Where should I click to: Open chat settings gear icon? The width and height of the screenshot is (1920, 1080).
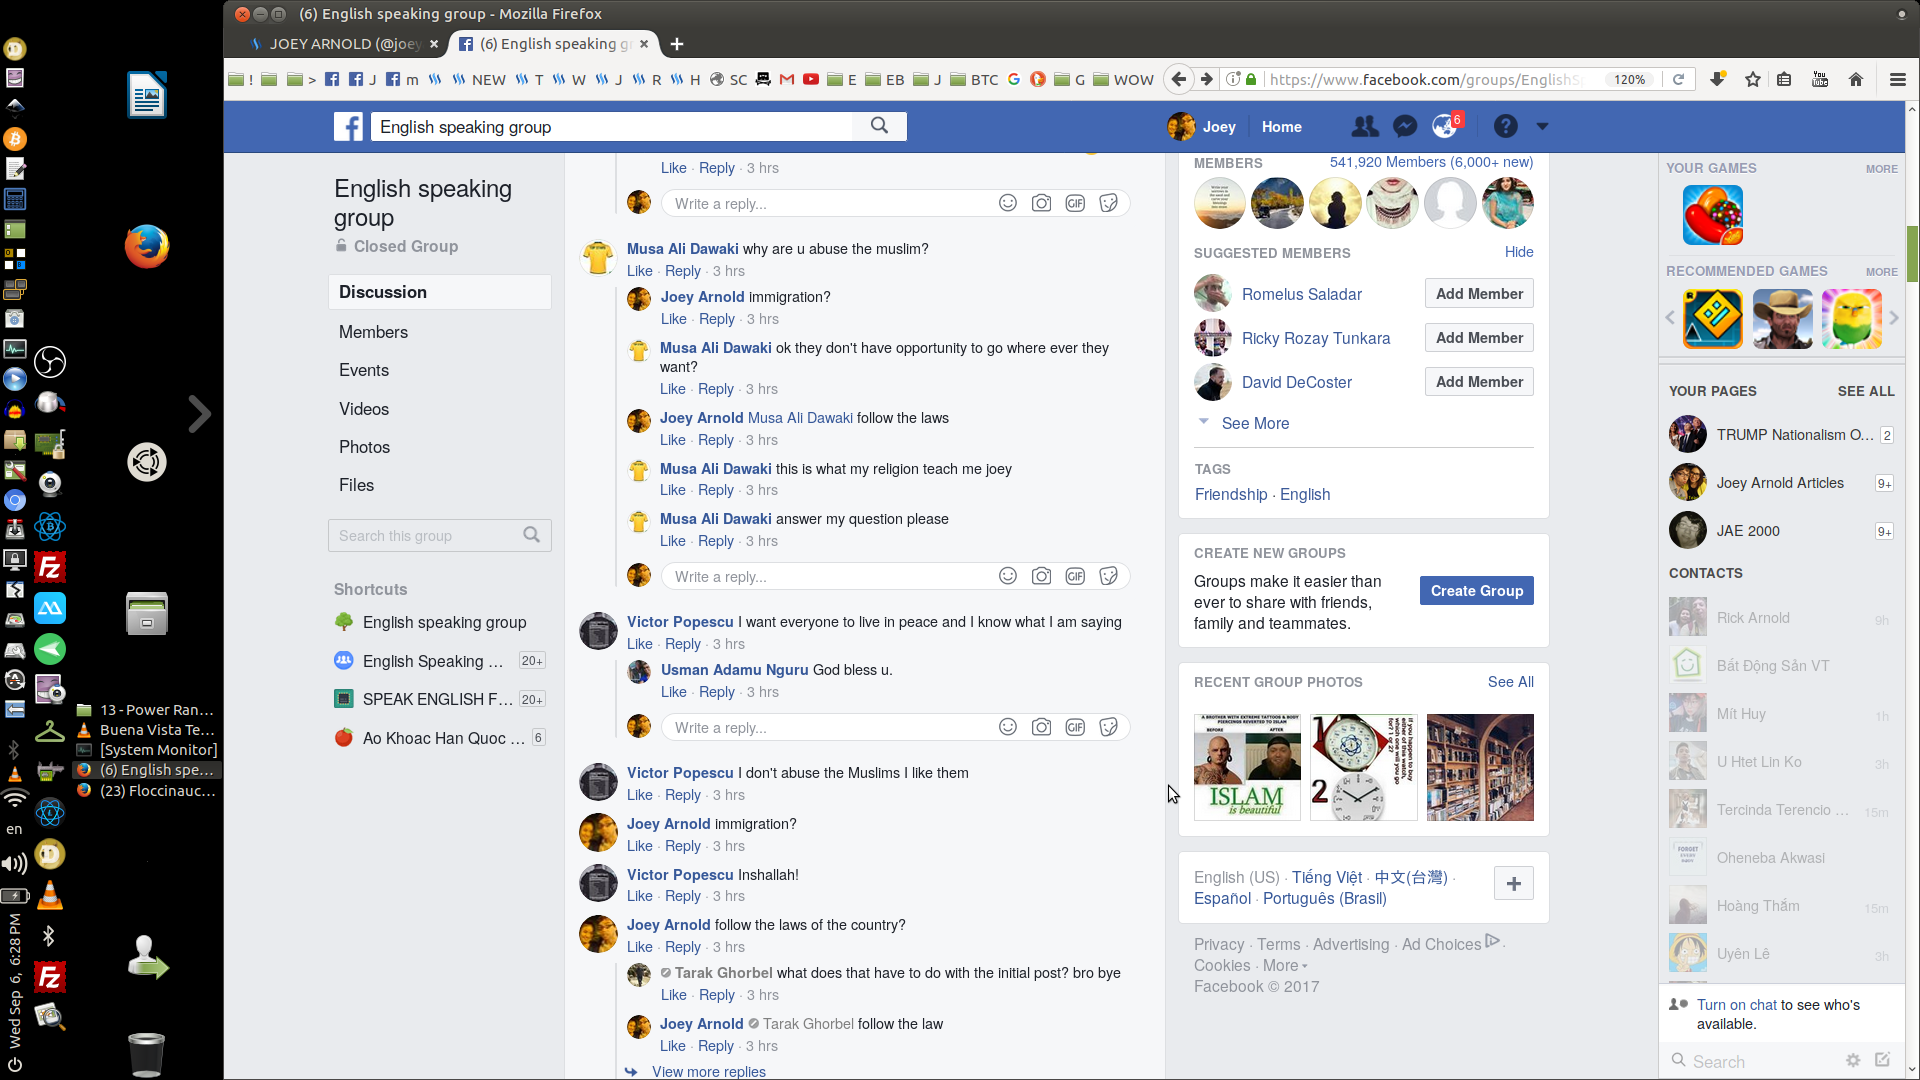[1853, 1060]
